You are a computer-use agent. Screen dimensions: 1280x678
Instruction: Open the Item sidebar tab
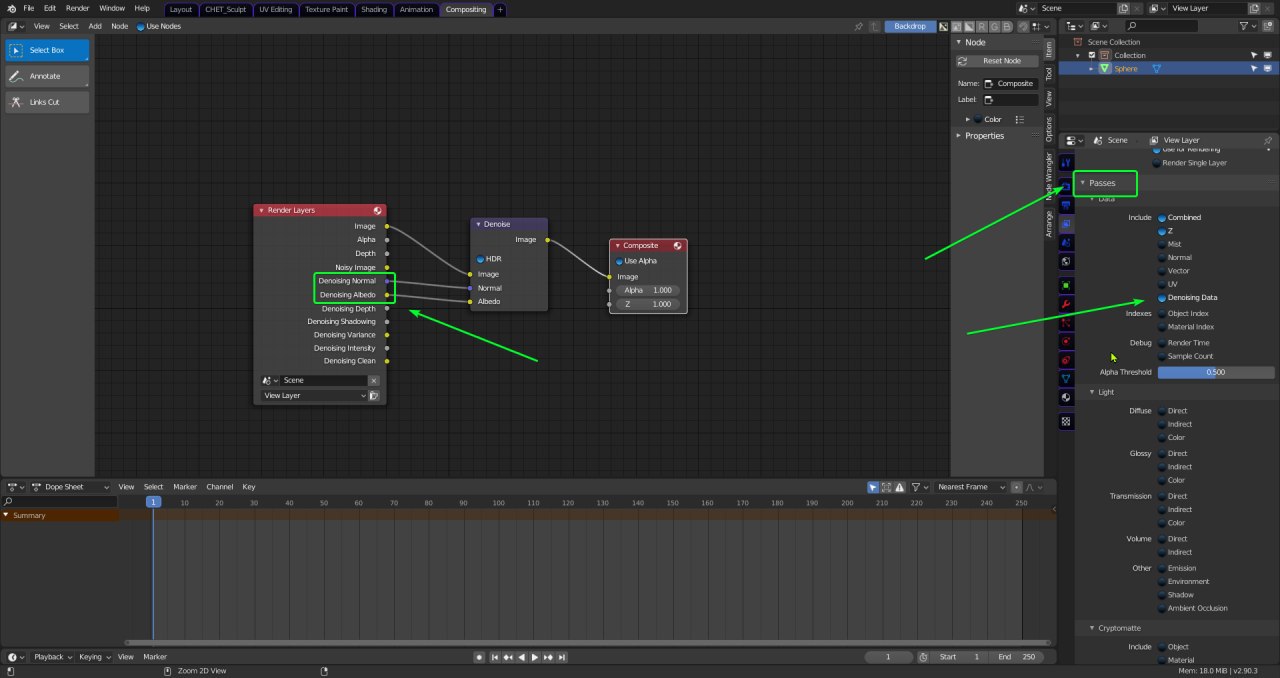click(1049, 48)
